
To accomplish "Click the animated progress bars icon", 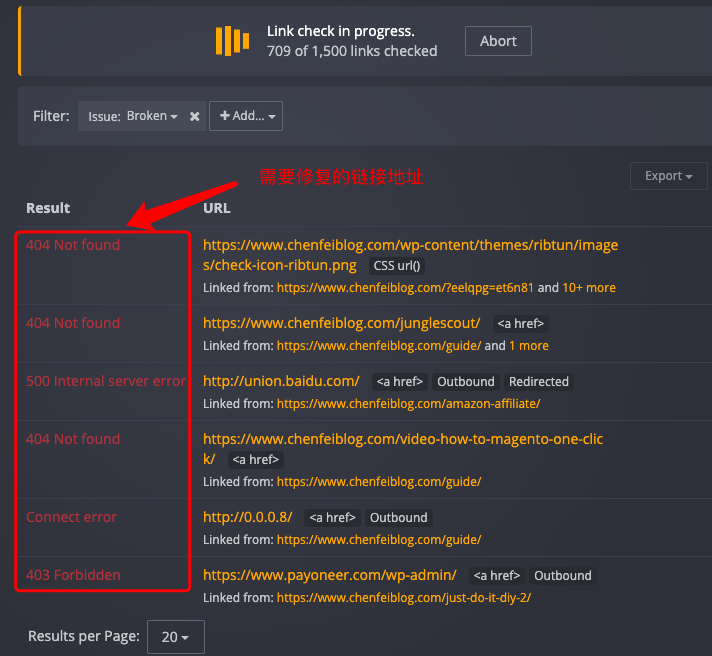I will [x=232, y=41].
